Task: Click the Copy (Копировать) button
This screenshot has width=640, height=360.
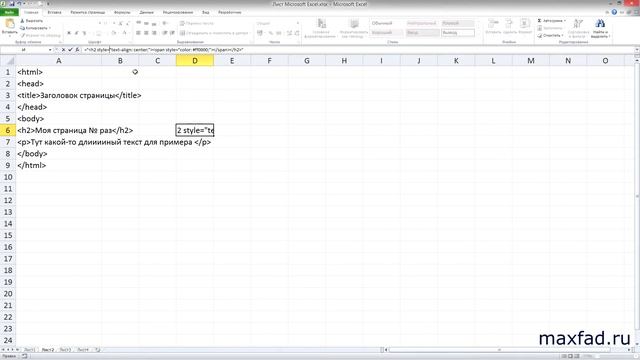Action: (35, 28)
